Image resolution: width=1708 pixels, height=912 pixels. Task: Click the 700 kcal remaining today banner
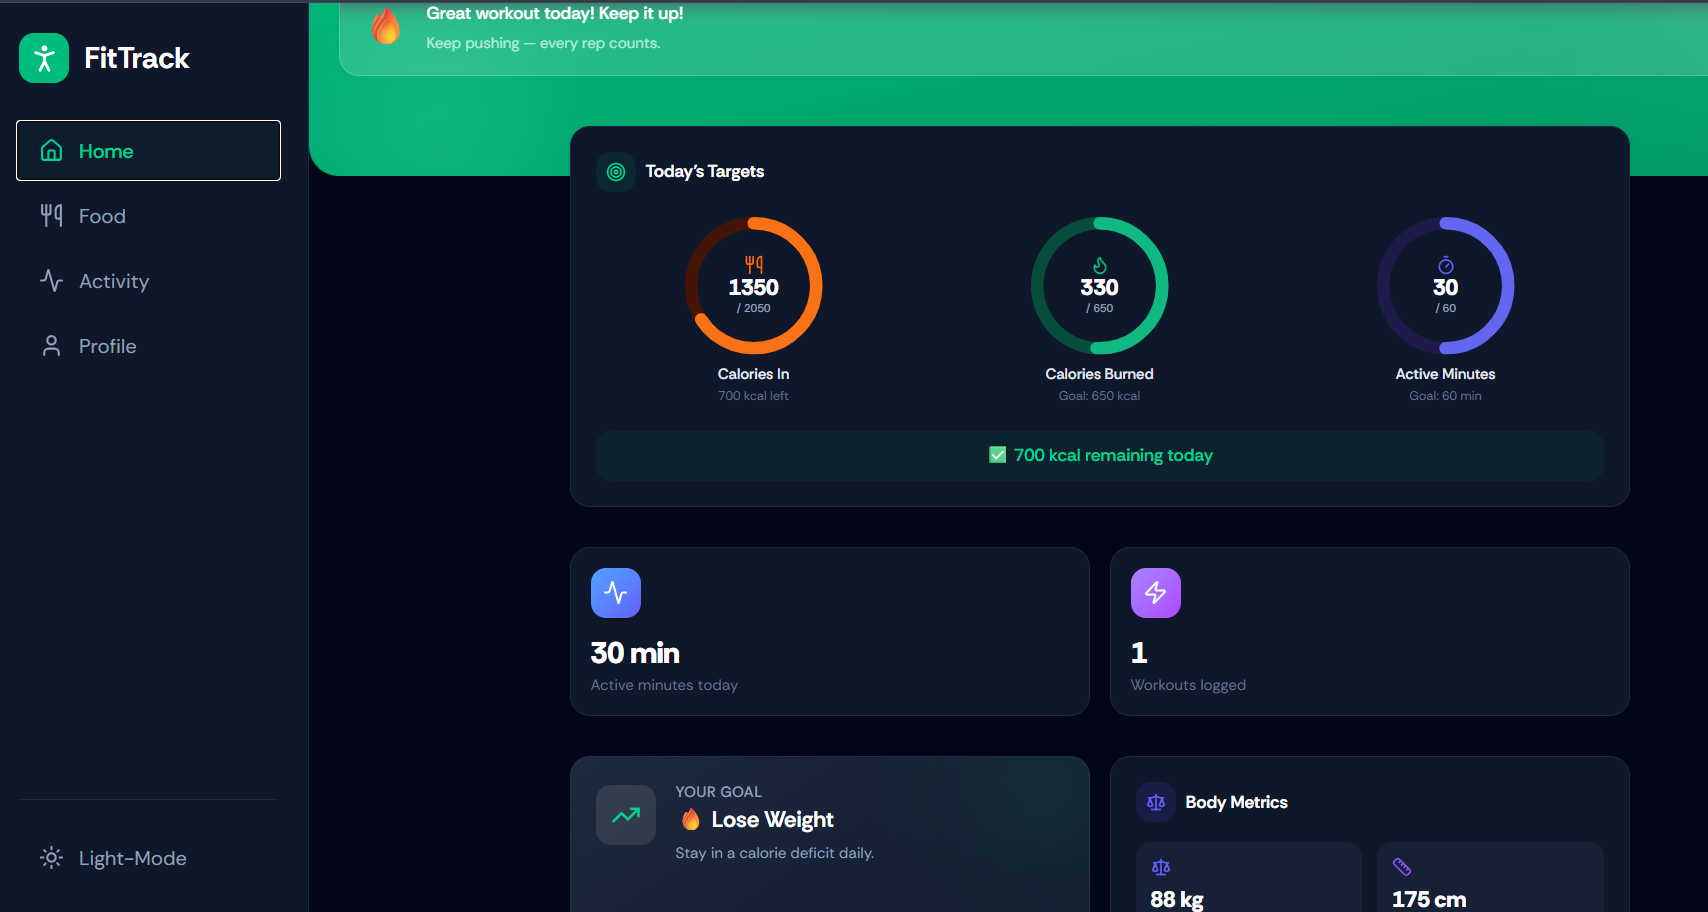coord(1100,456)
